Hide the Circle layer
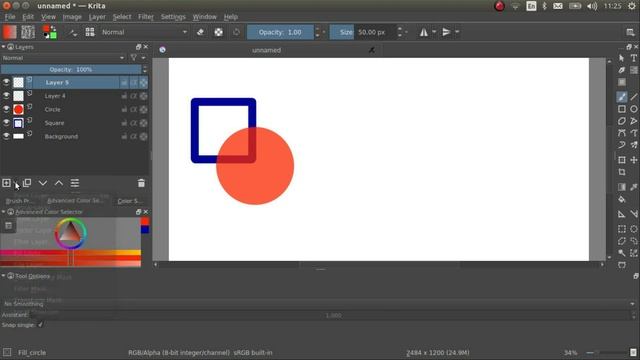 [6, 109]
